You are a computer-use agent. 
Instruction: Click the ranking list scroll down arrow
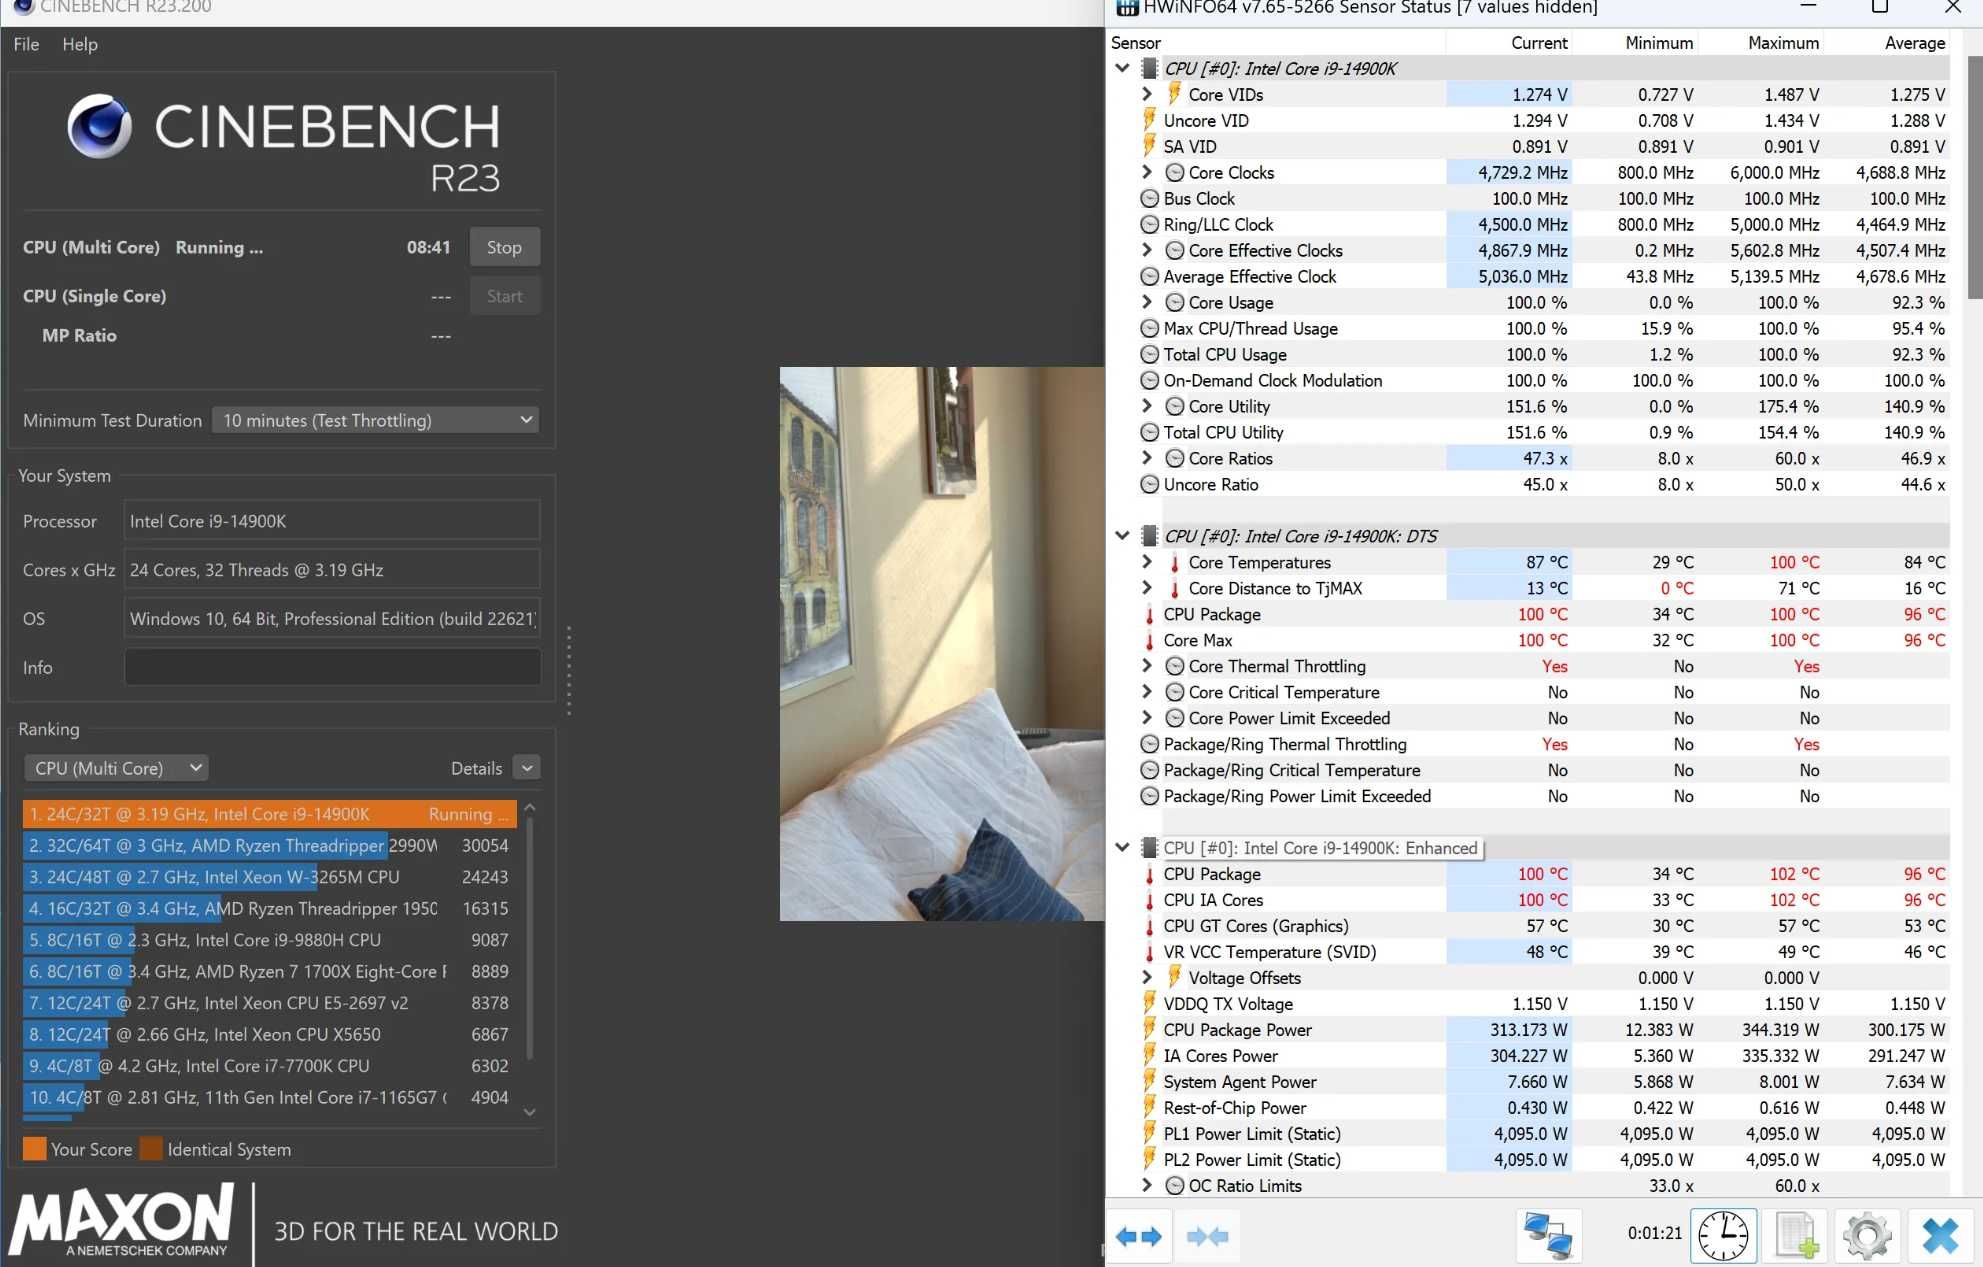[x=530, y=1112]
